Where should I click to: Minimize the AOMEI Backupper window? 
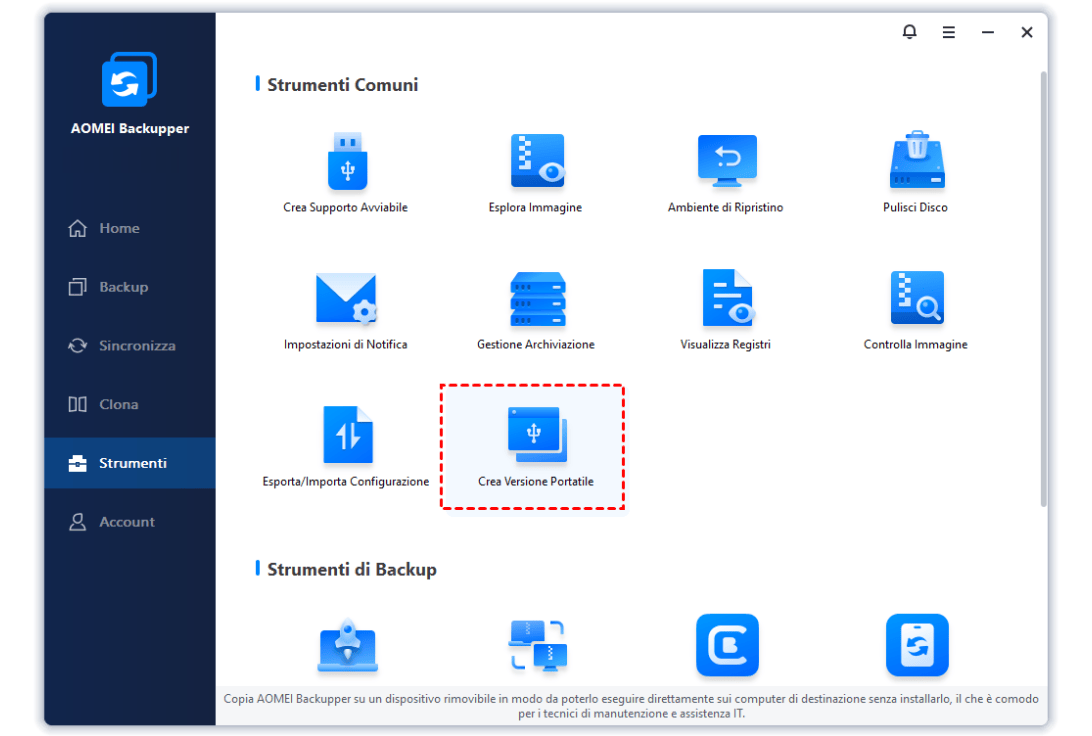pyautogui.click(x=988, y=32)
